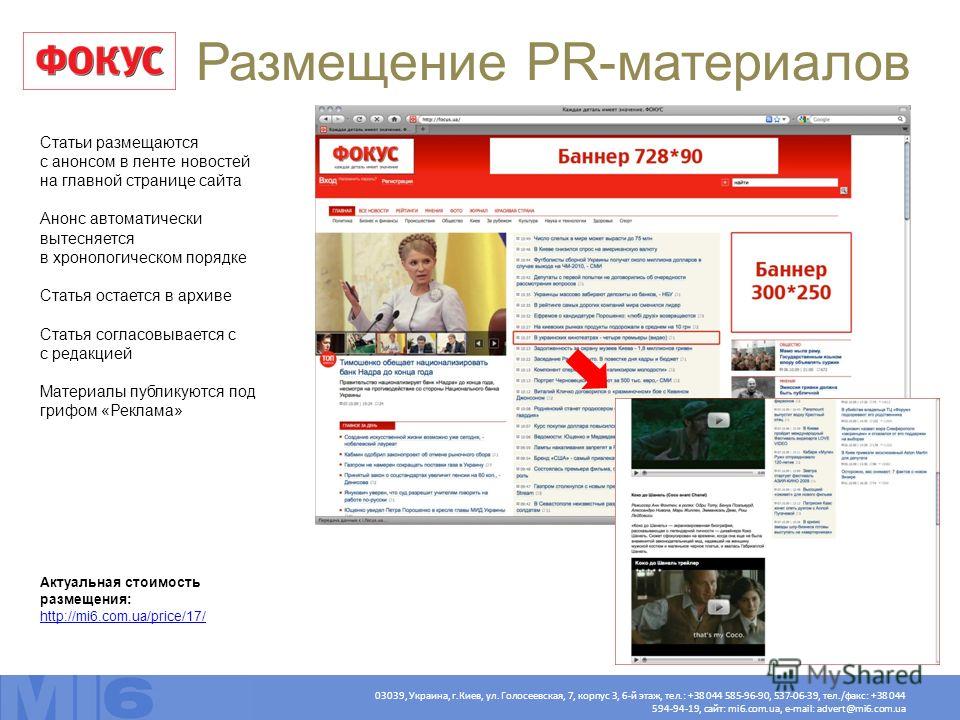960x720 pixels.
Task: Click the Баннер 300*250 banner
Action: tap(791, 282)
